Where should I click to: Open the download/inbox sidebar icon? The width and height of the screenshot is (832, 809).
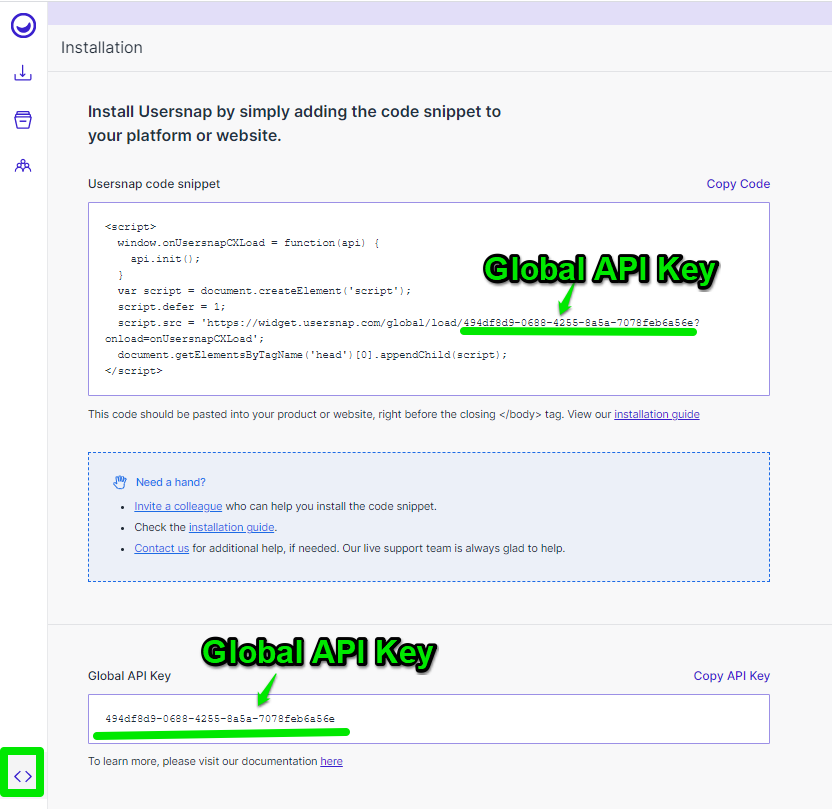pos(23,73)
